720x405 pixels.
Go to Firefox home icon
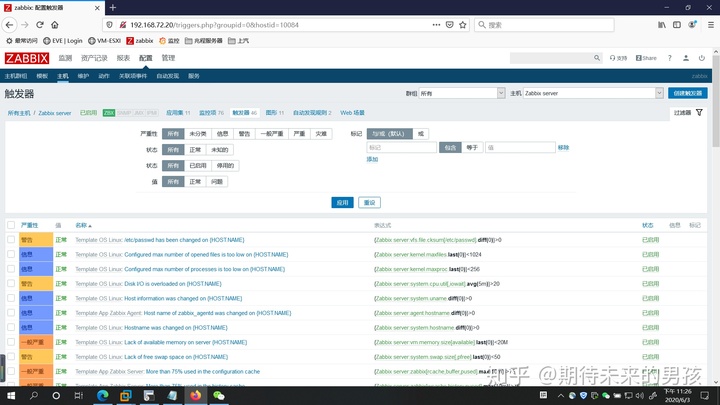(x=55, y=25)
